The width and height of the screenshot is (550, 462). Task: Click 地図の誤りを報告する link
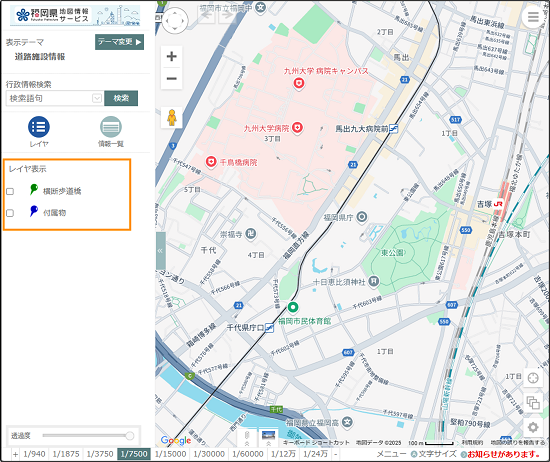click(x=518, y=443)
